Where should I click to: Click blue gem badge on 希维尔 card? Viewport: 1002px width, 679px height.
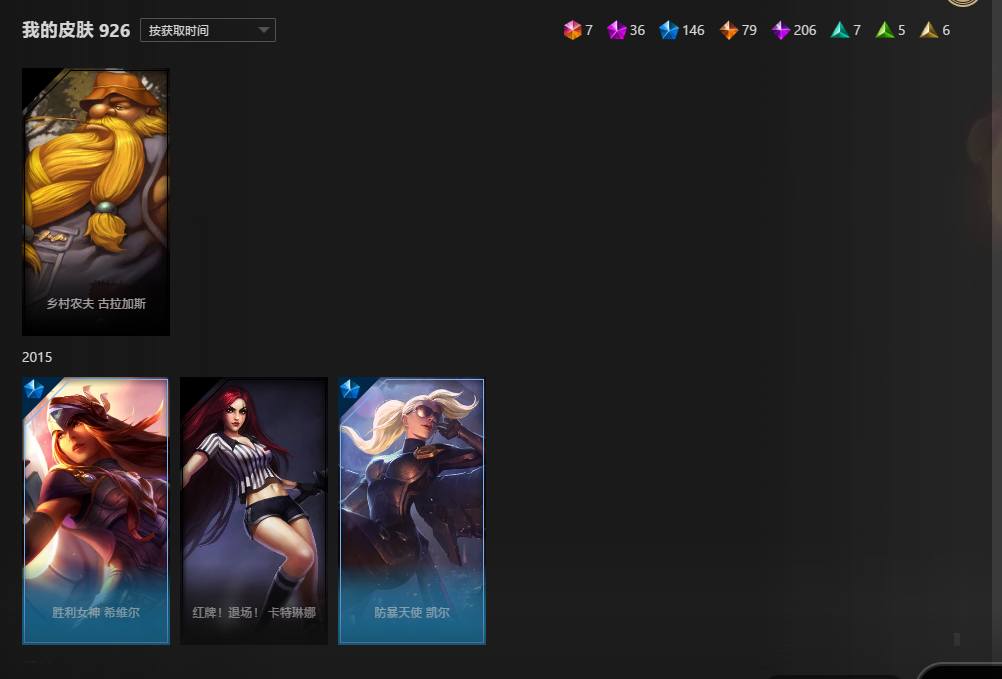coord(34,389)
